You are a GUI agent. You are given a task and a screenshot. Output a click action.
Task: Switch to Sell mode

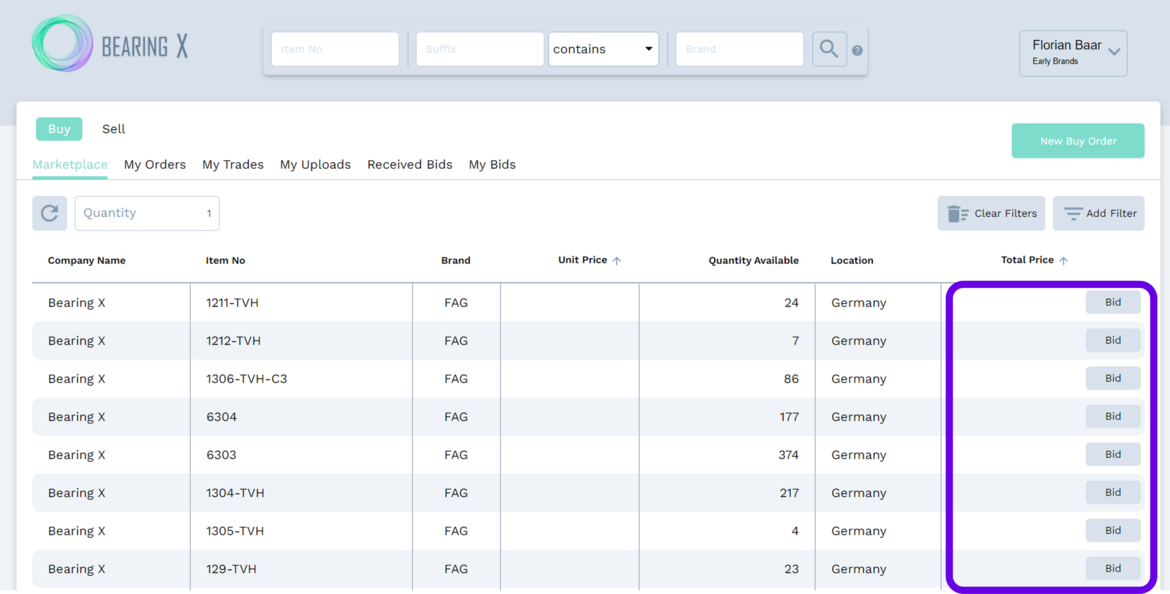[114, 129]
